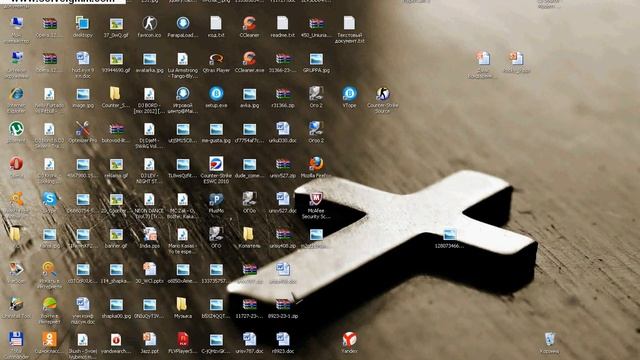
Task: Launch the Counter-Strike ESWC 2010 shortcut
Action: click(216, 164)
